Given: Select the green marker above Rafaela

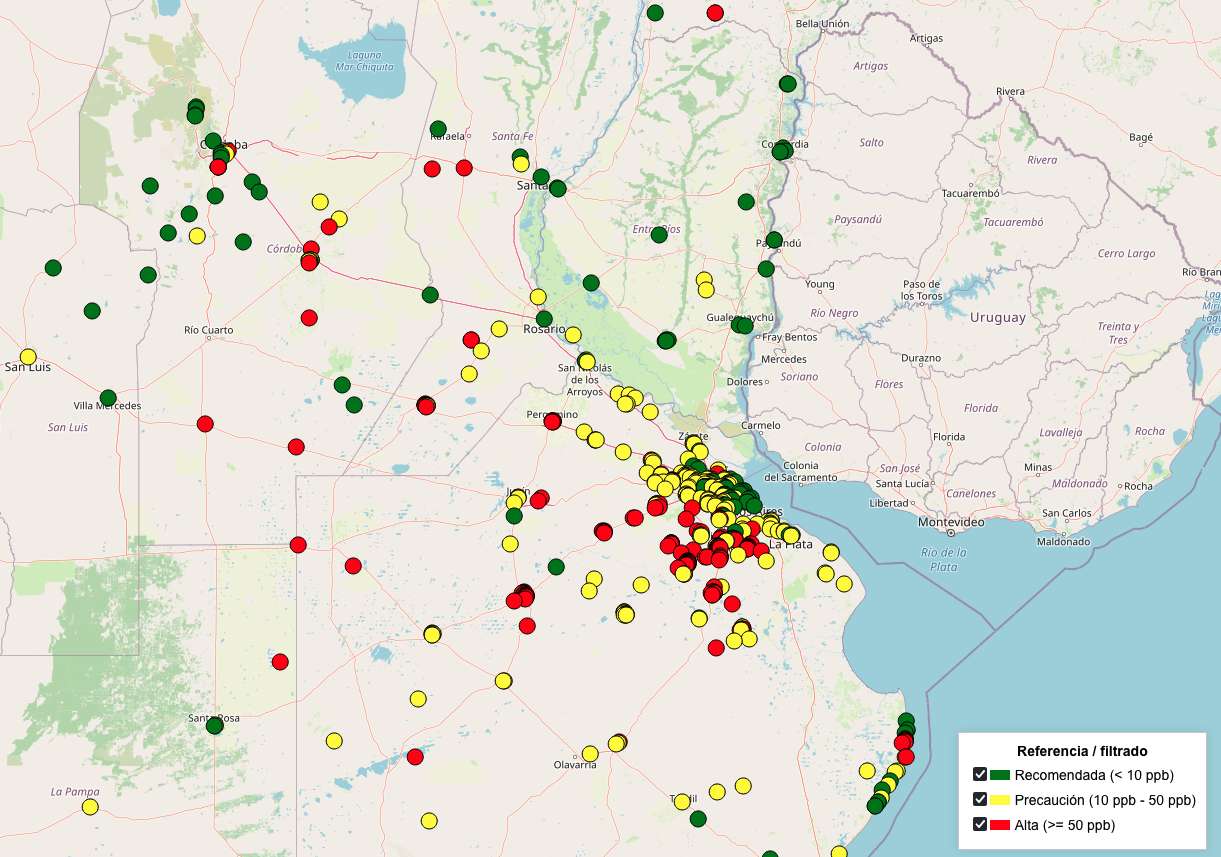Looking at the screenshot, I should 438,129.
